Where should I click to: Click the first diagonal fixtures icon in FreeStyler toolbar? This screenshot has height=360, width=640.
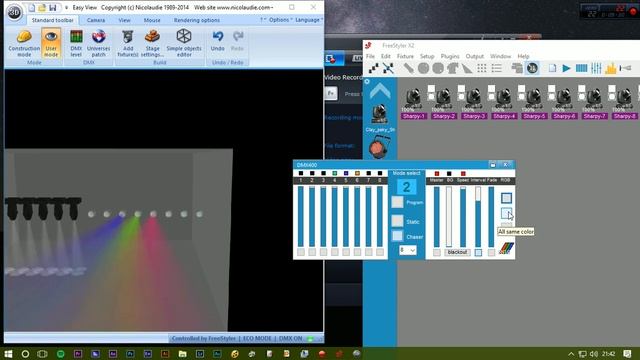coord(373,68)
